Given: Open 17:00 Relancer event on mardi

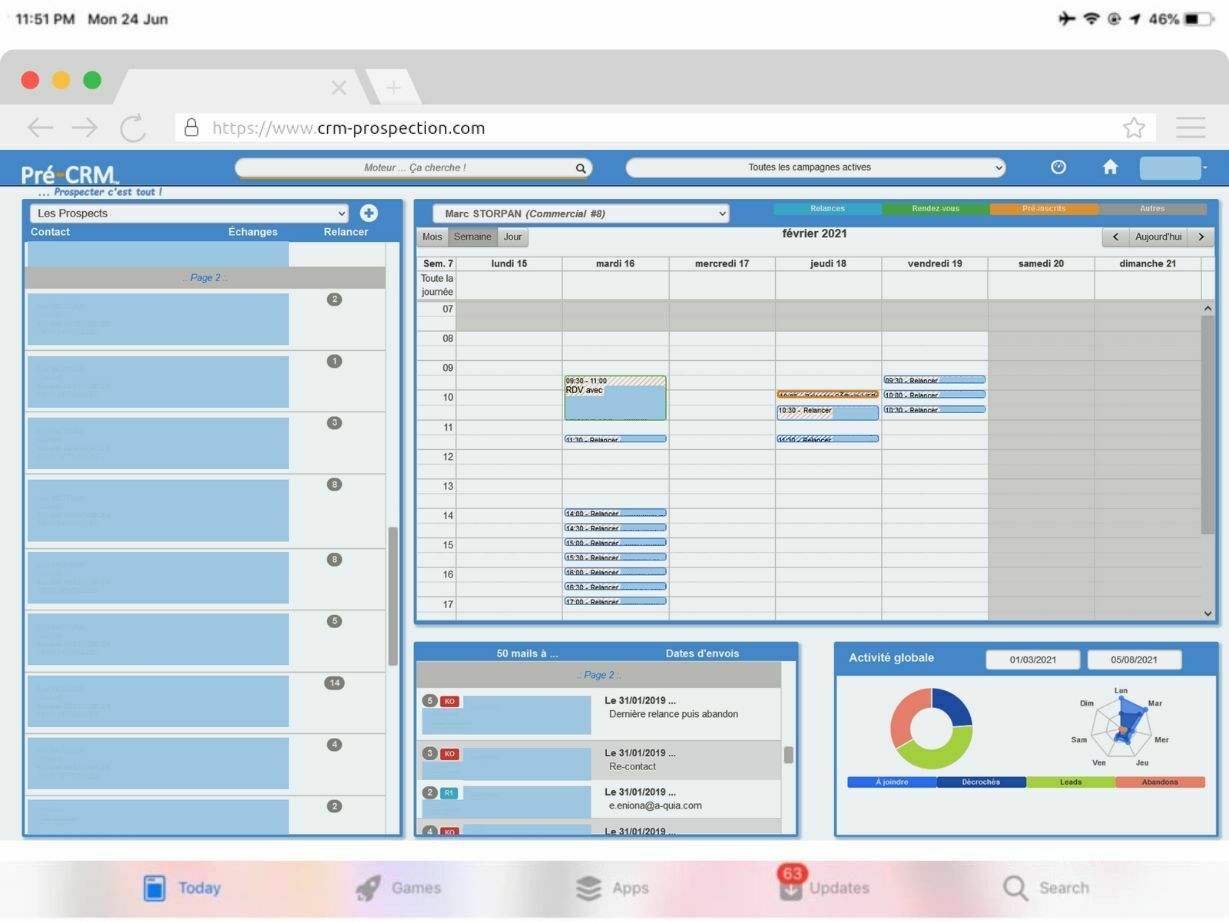Looking at the screenshot, I should coord(615,602).
